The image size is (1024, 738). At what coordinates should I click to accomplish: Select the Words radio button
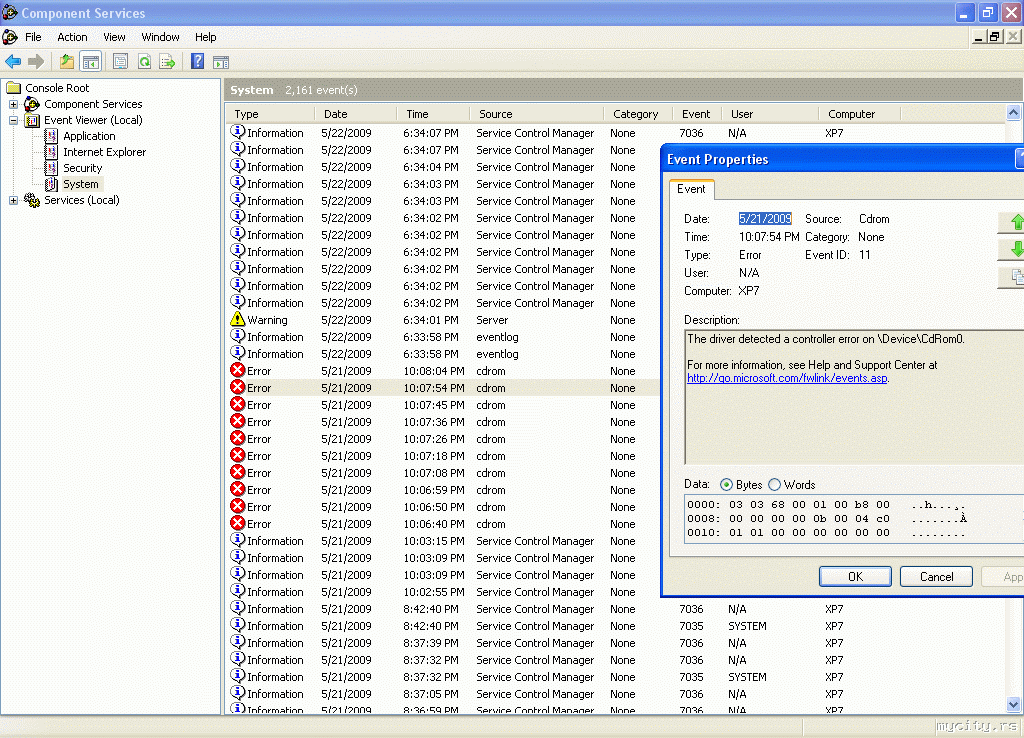775,485
